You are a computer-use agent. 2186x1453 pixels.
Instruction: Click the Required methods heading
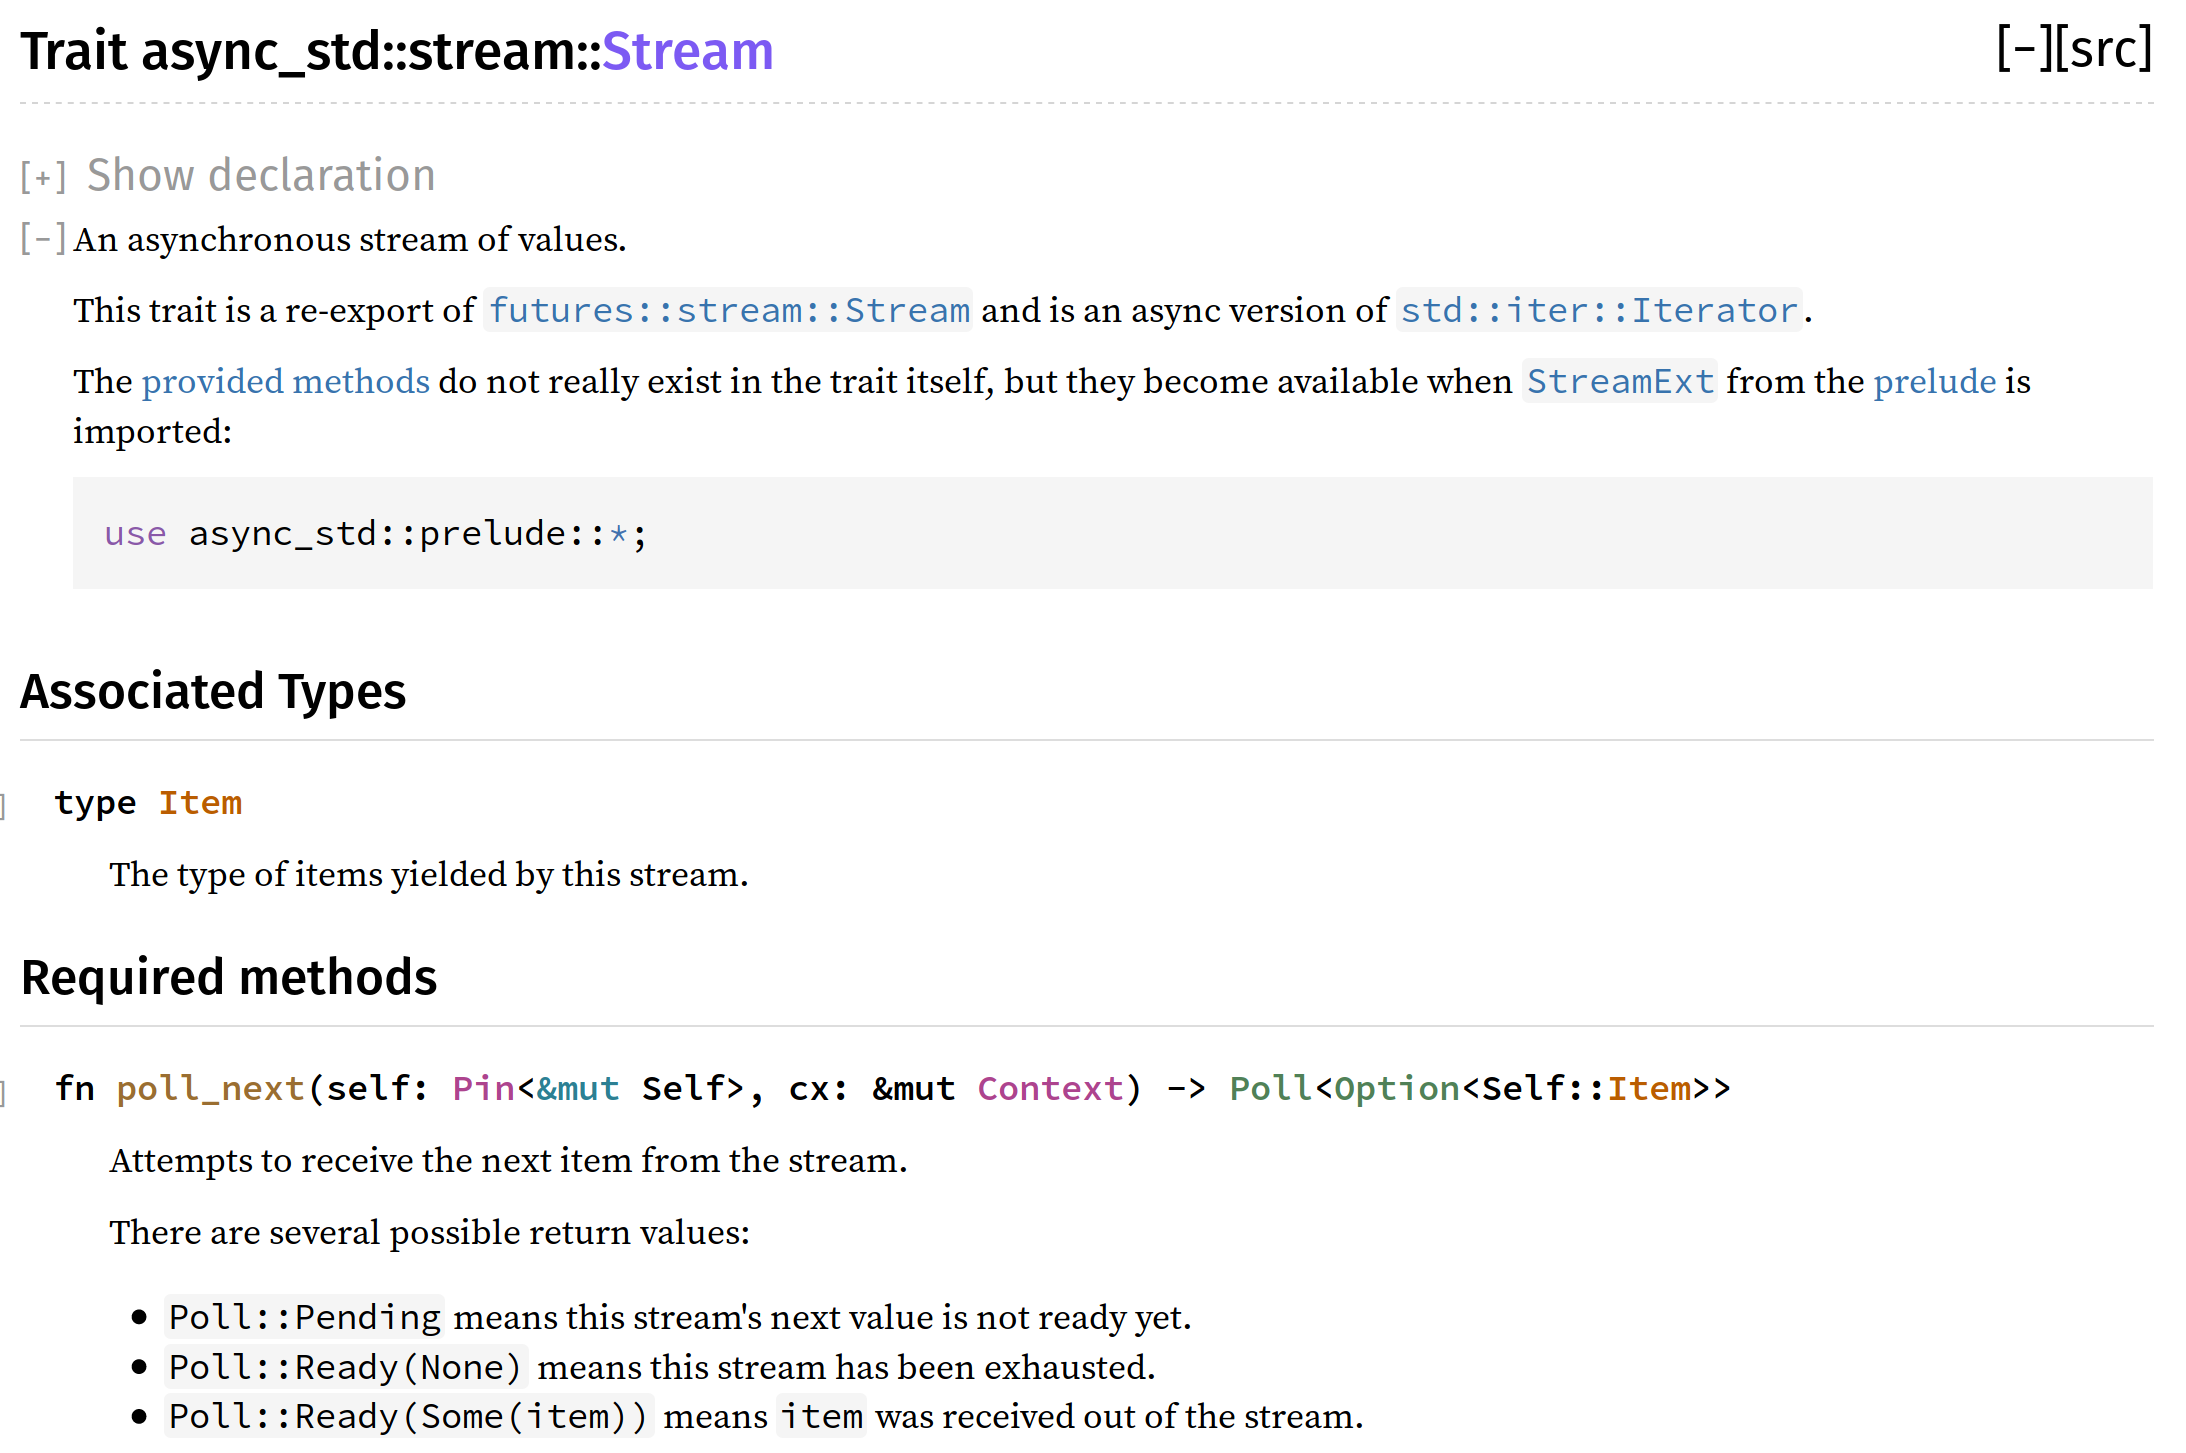(x=229, y=978)
